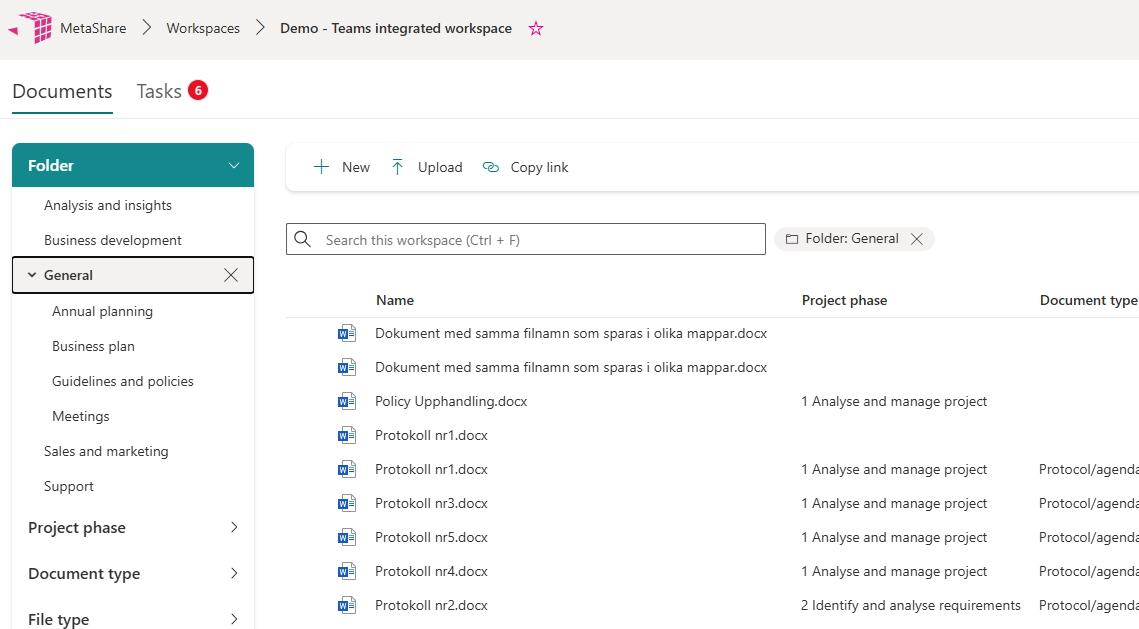
Task: Click the search magnifier icon
Action: coord(303,240)
